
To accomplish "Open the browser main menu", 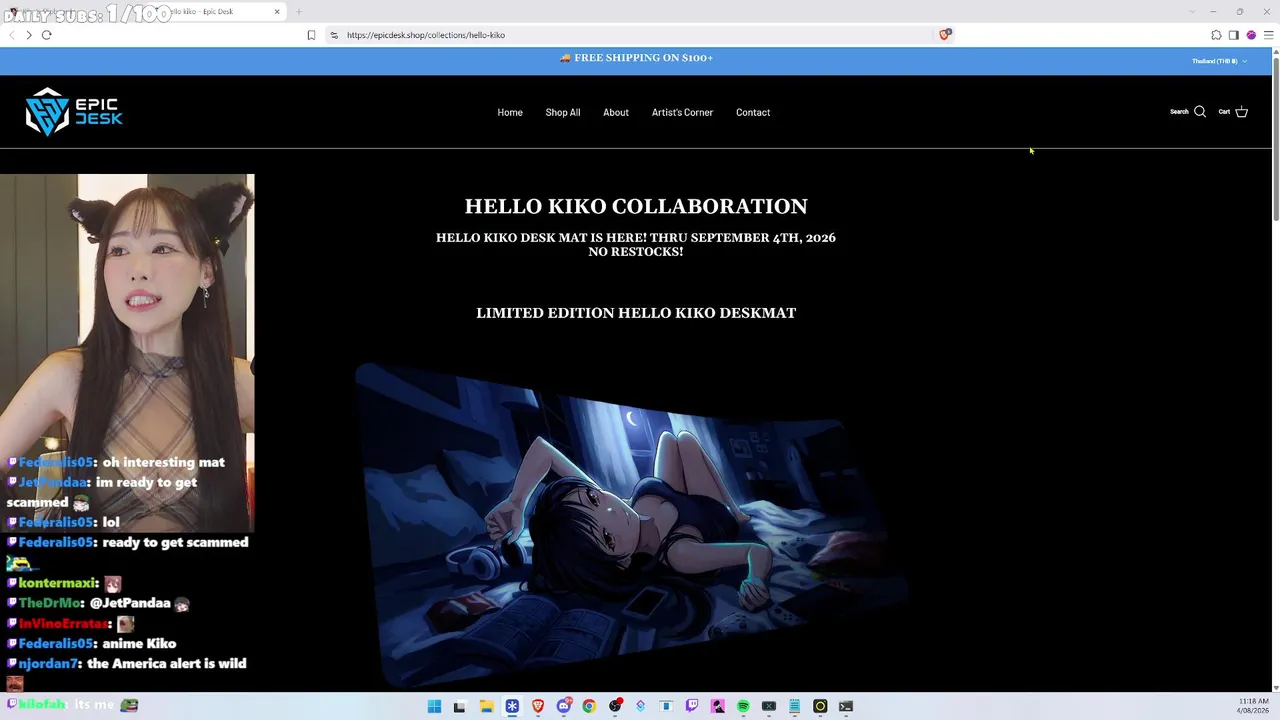I will 1268,35.
